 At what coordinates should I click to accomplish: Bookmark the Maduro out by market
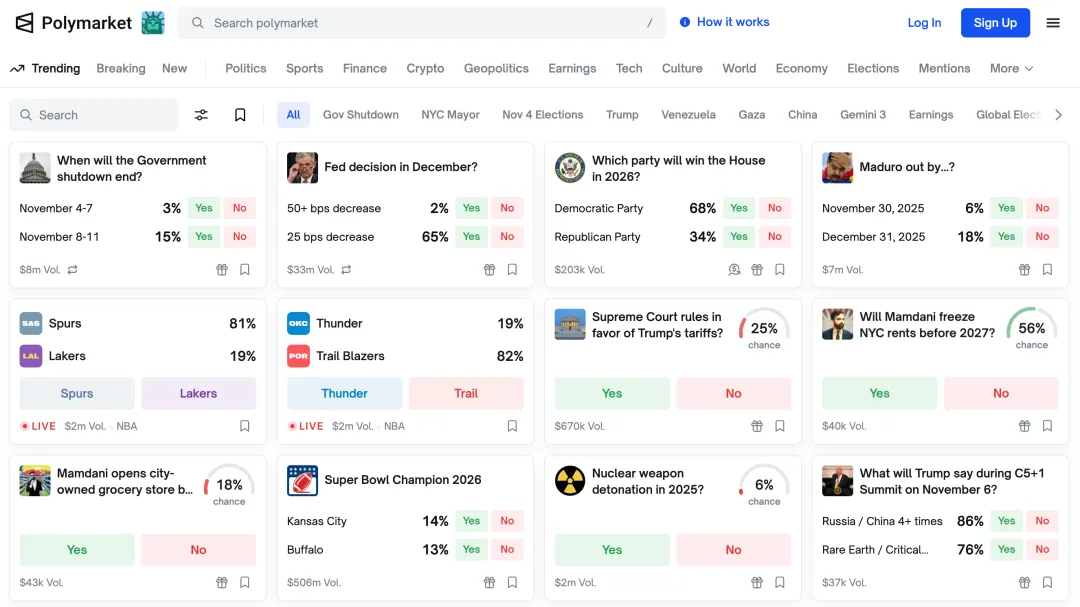[x=1047, y=270]
